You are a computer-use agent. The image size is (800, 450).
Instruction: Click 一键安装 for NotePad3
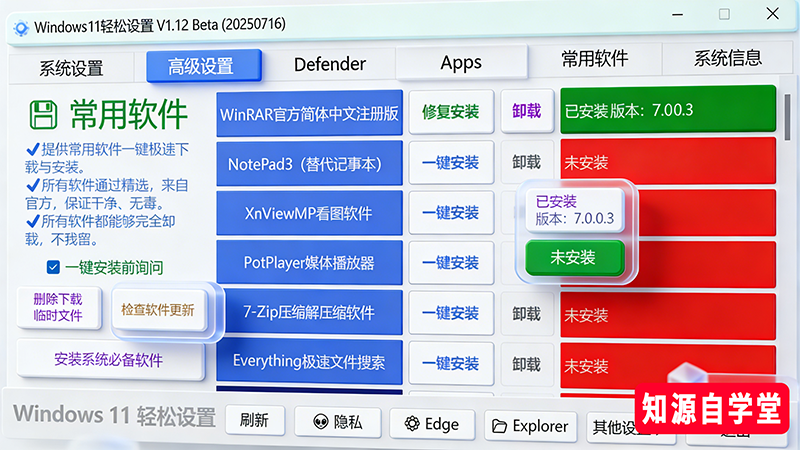[x=451, y=162]
